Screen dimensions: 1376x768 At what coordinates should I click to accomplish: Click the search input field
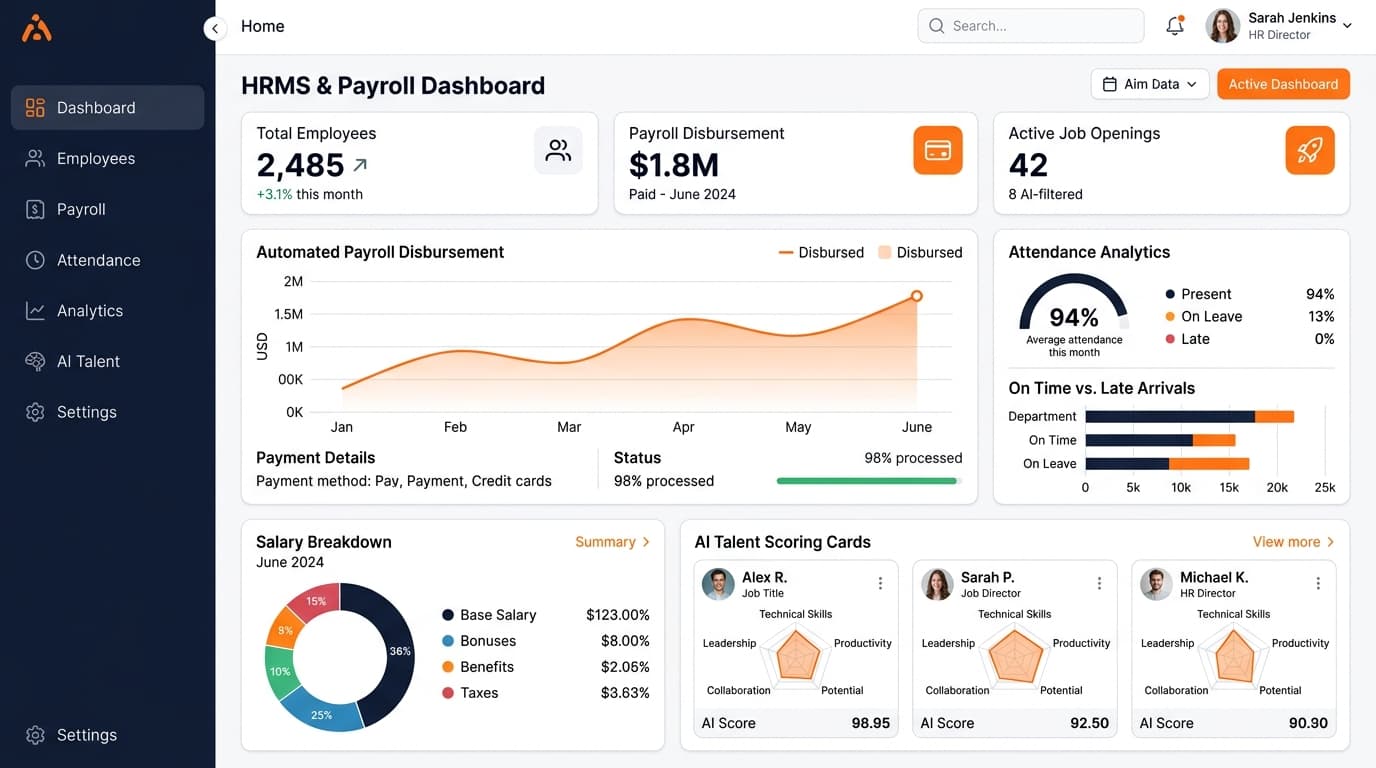(x=1031, y=26)
